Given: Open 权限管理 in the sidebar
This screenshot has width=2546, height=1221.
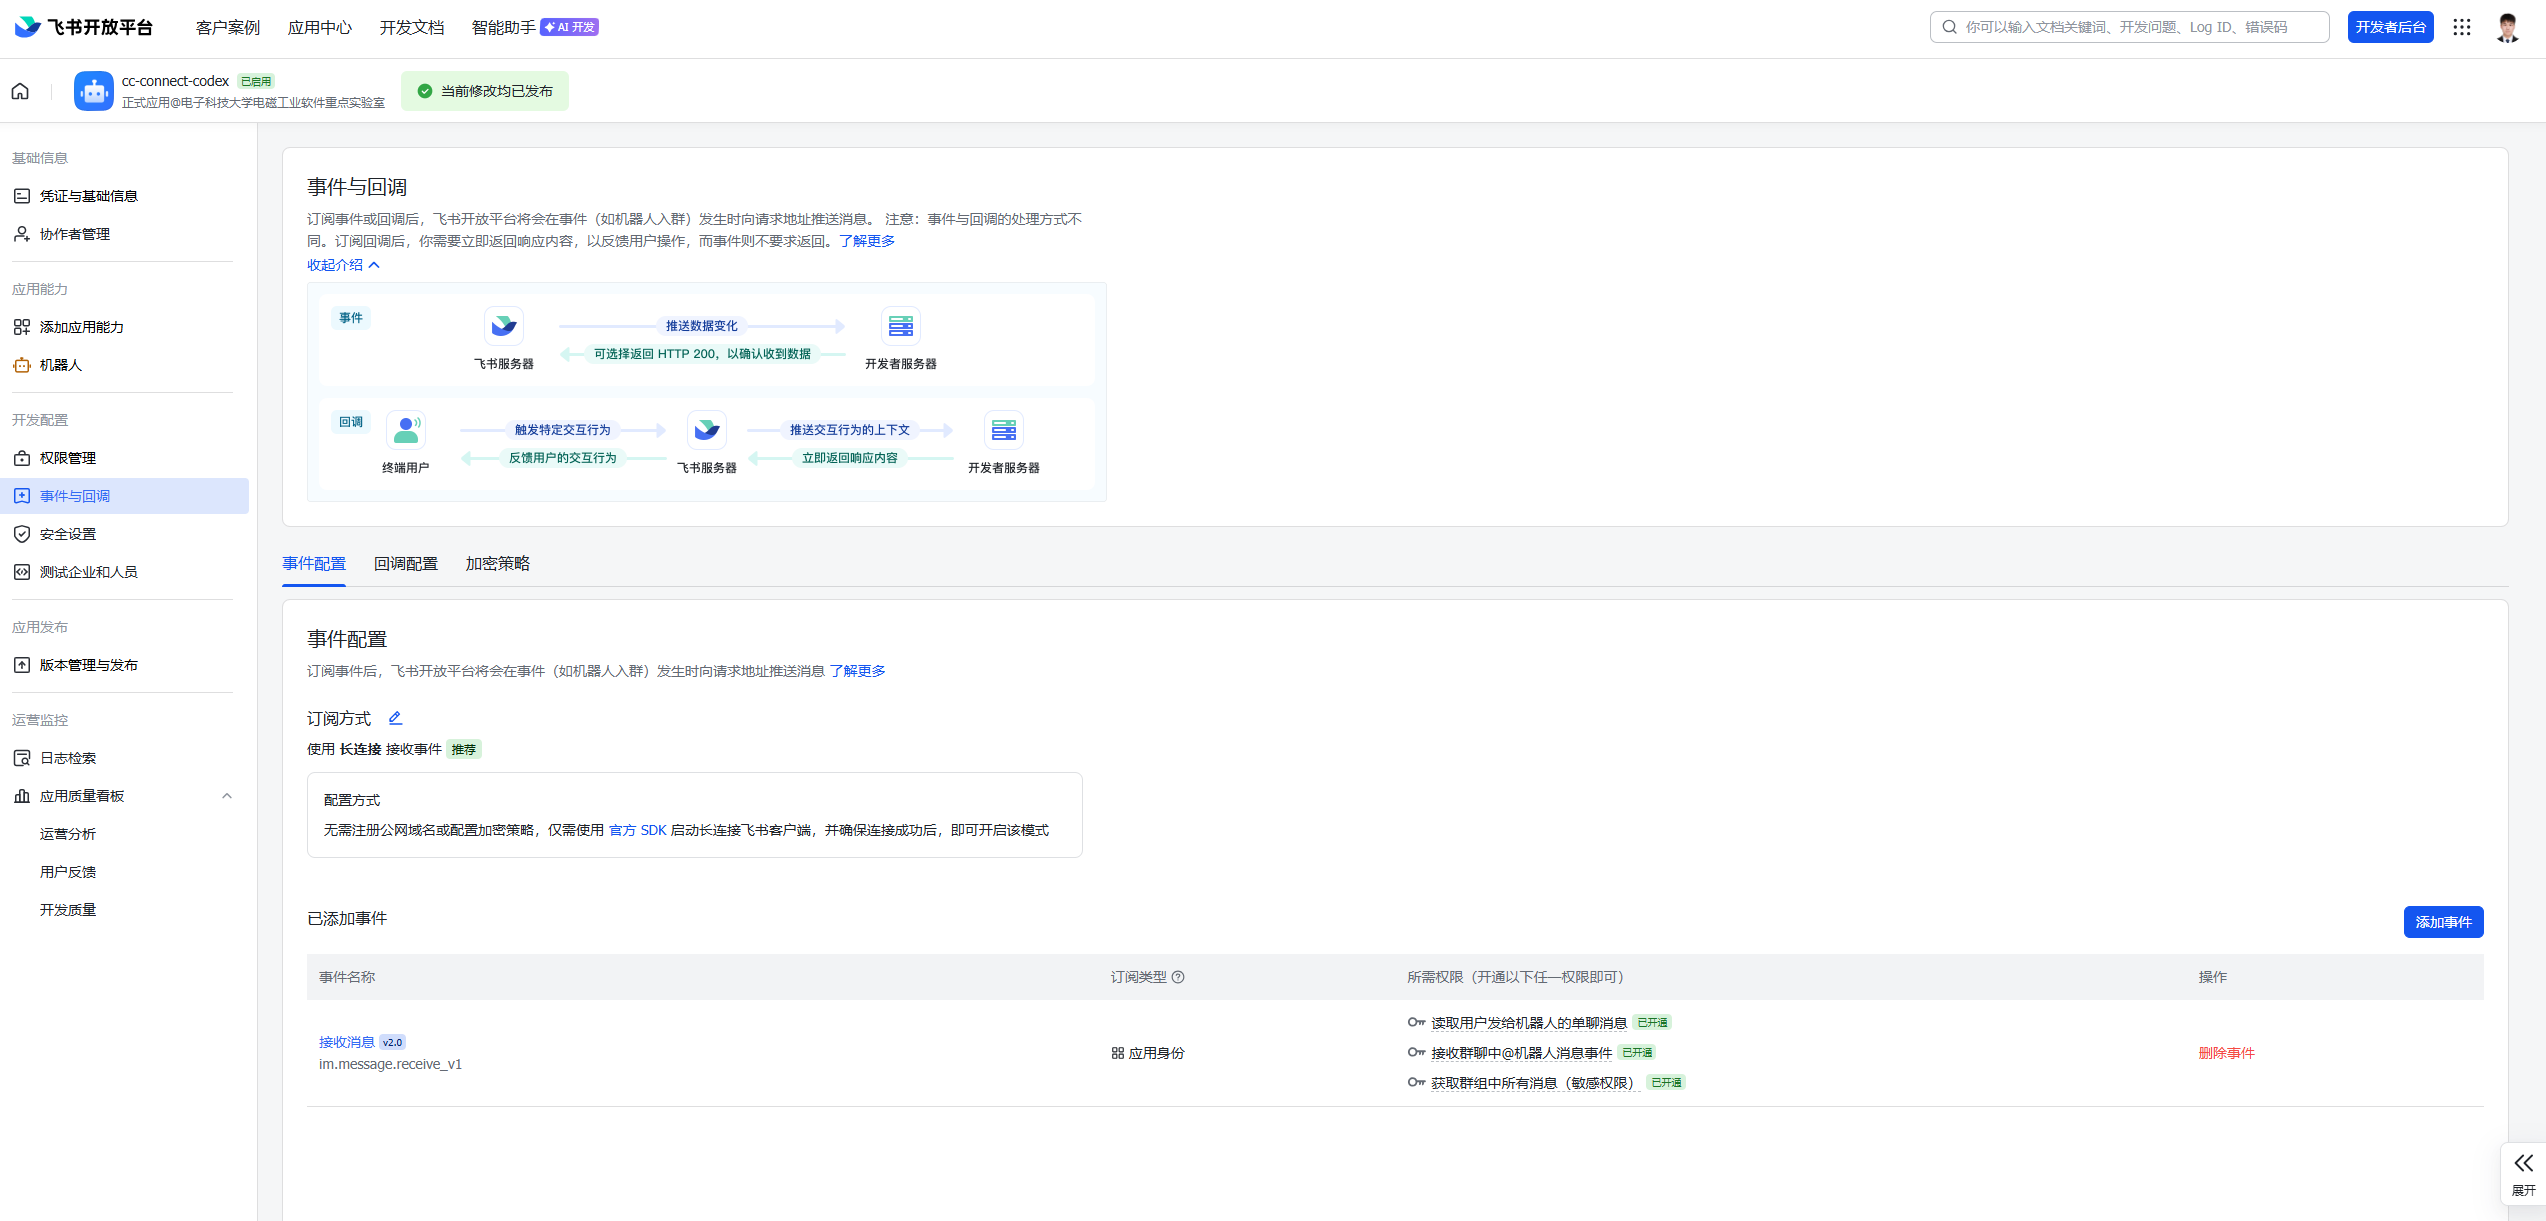Looking at the screenshot, I should pyautogui.click(x=68, y=458).
